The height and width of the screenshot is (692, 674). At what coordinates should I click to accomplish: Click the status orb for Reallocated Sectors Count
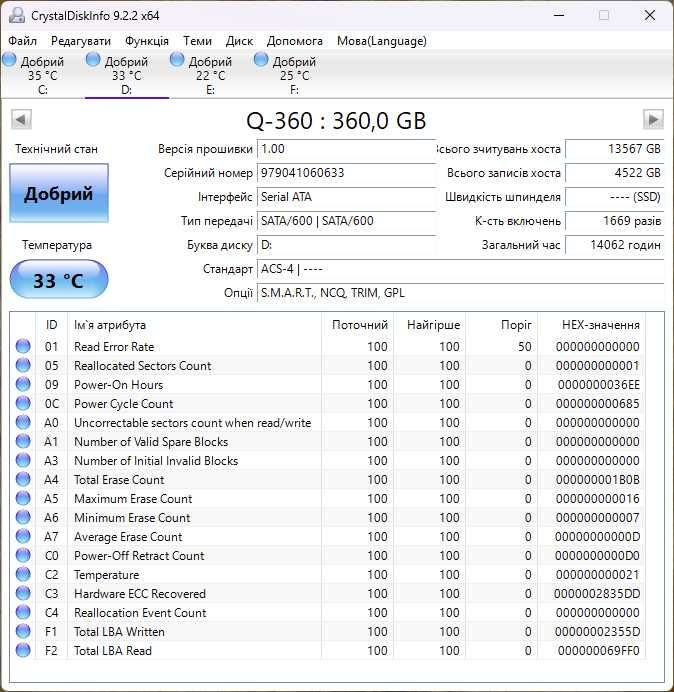pos(23,365)
